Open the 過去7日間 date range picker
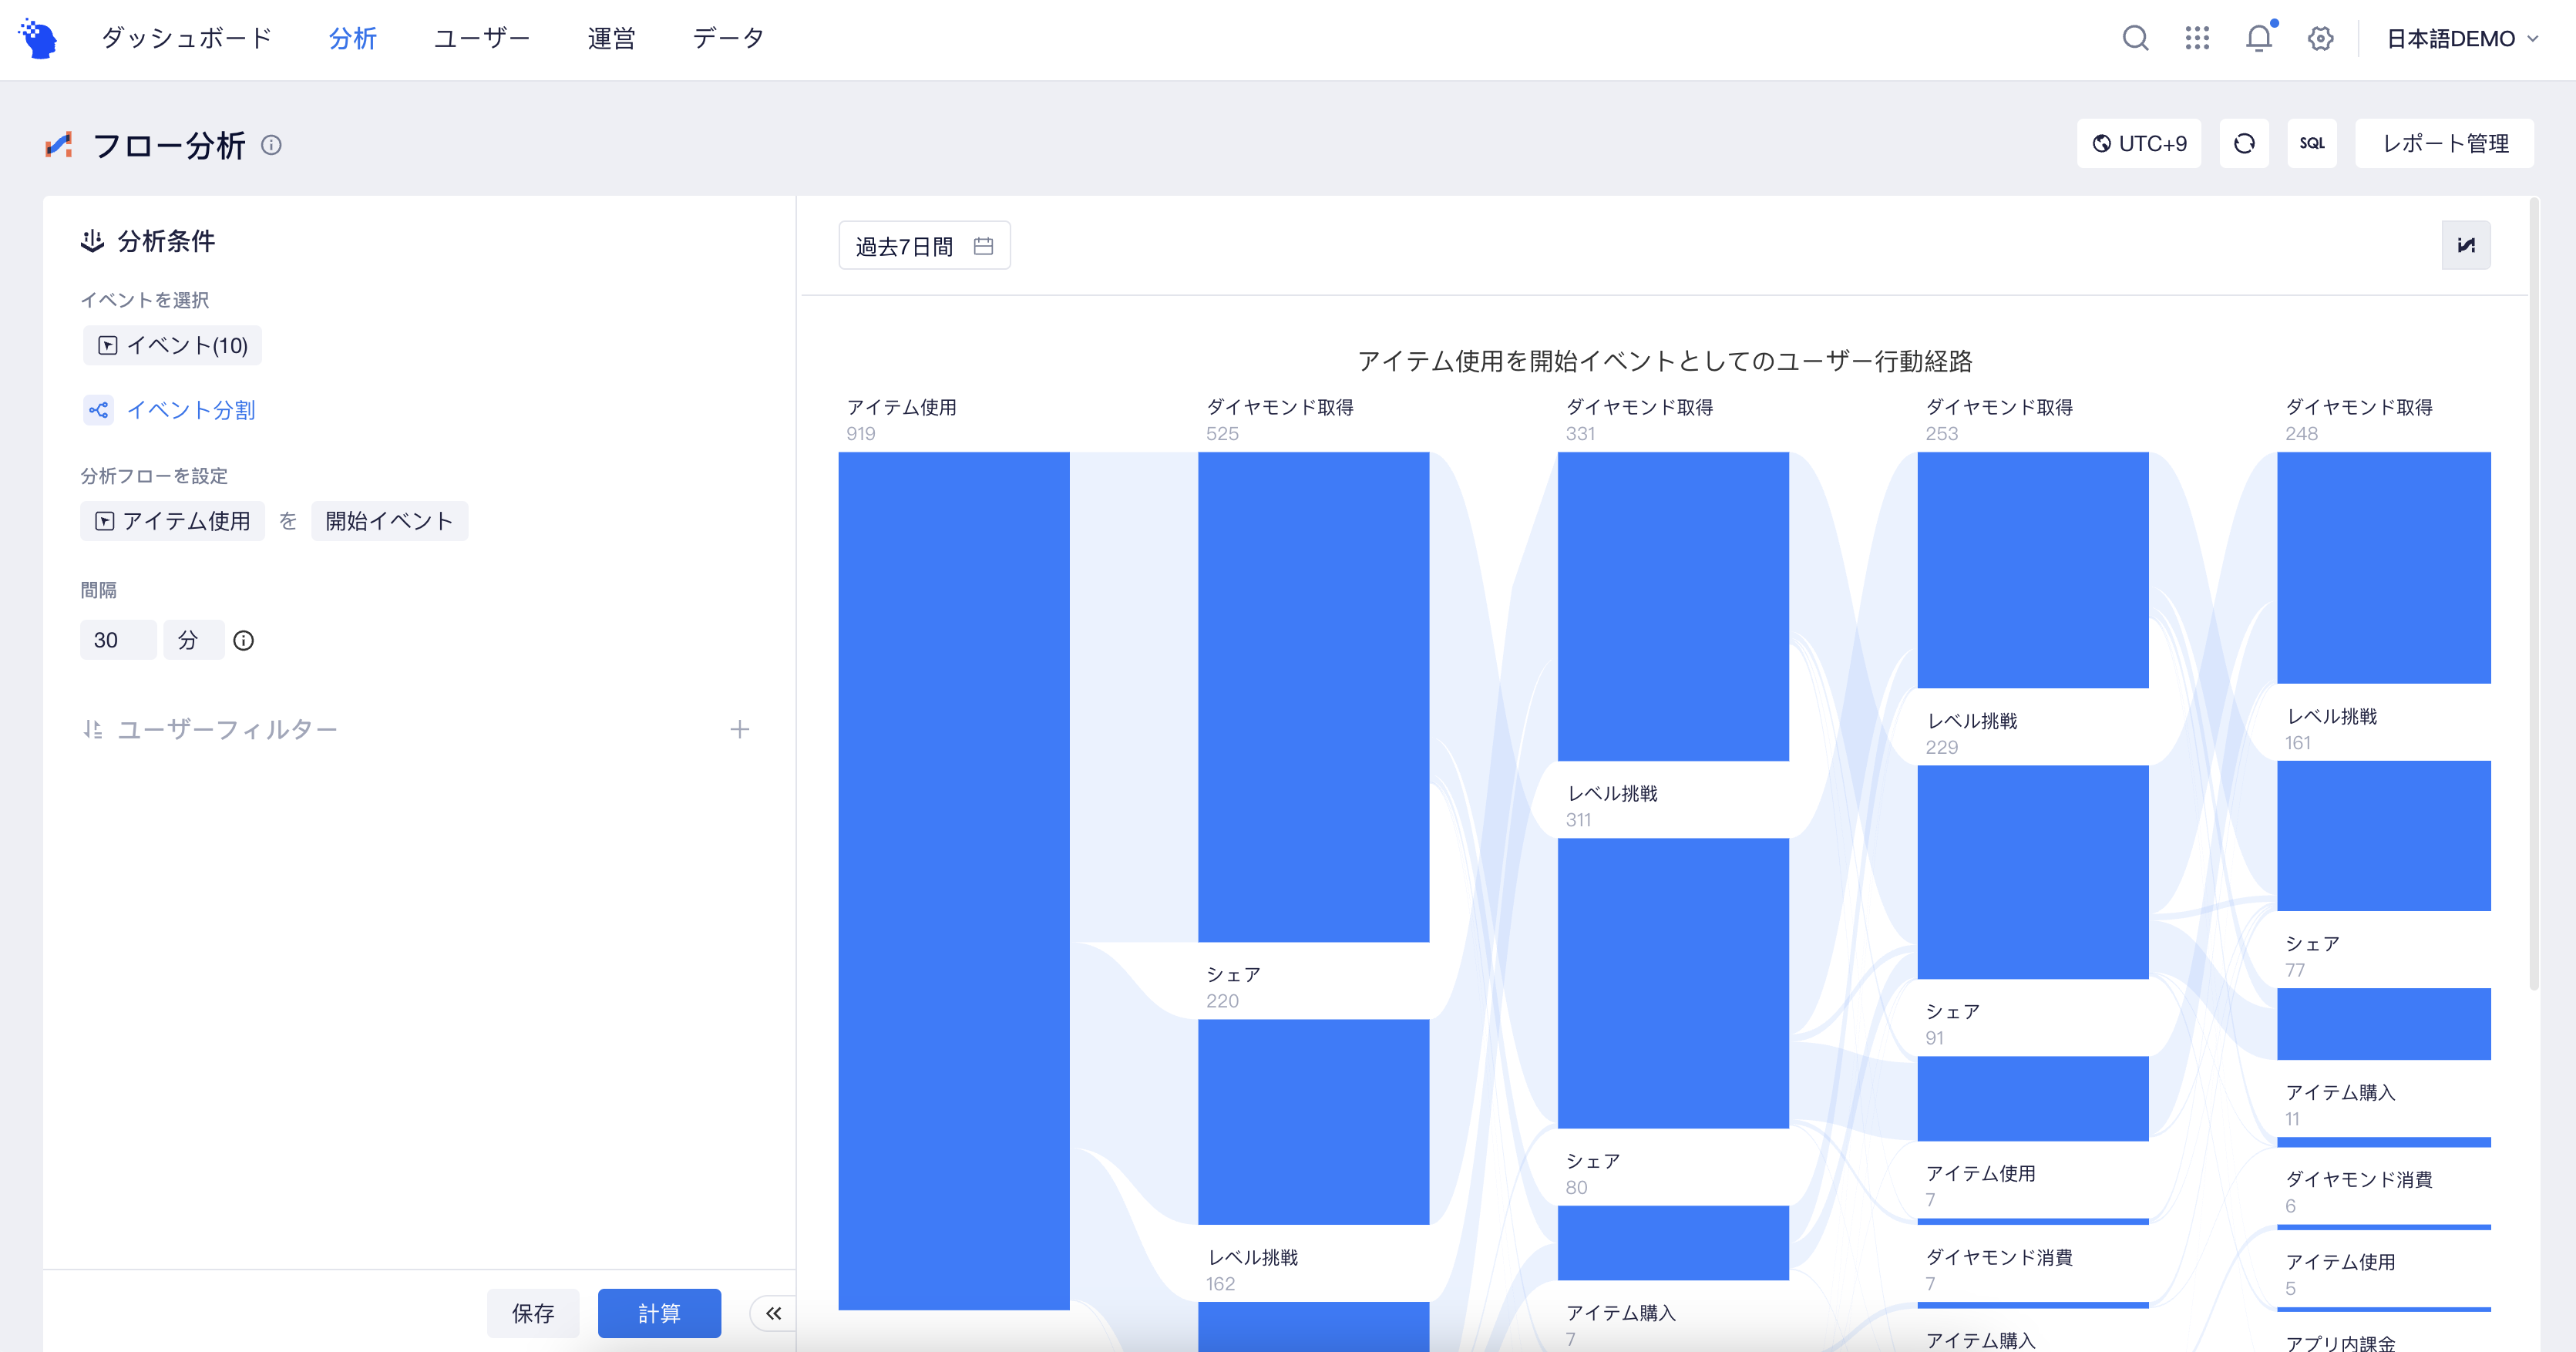This screenshot has height=1352, width=2576. point(924,246)
